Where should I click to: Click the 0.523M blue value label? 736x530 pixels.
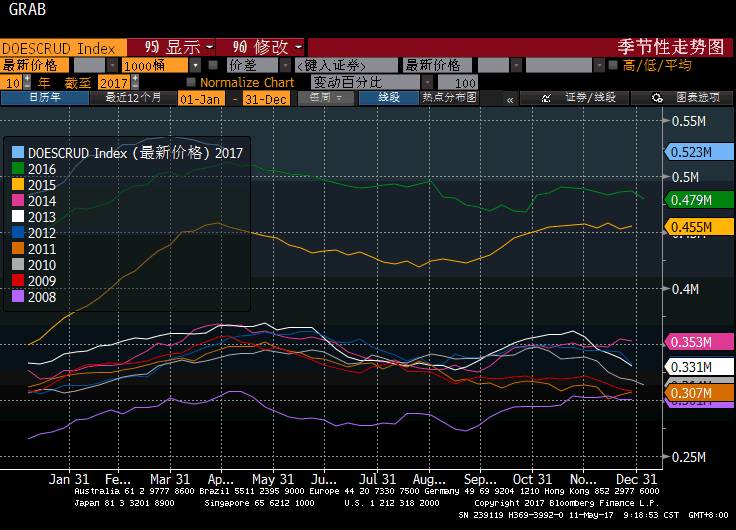coord(688,152)
